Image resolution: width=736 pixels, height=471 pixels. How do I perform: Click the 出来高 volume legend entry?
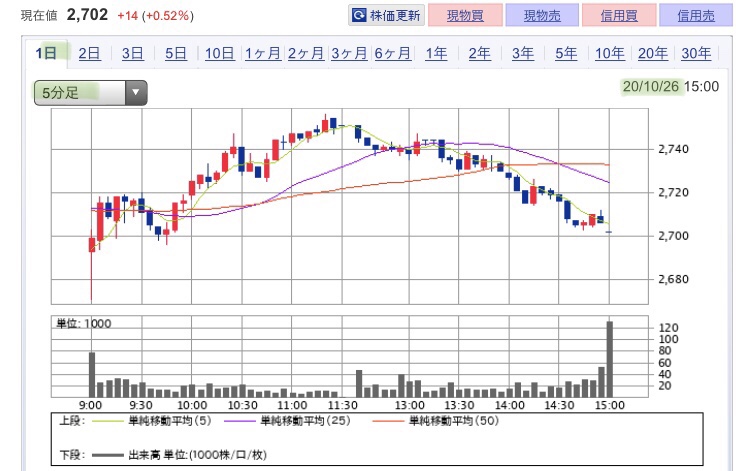pos(179,455)
